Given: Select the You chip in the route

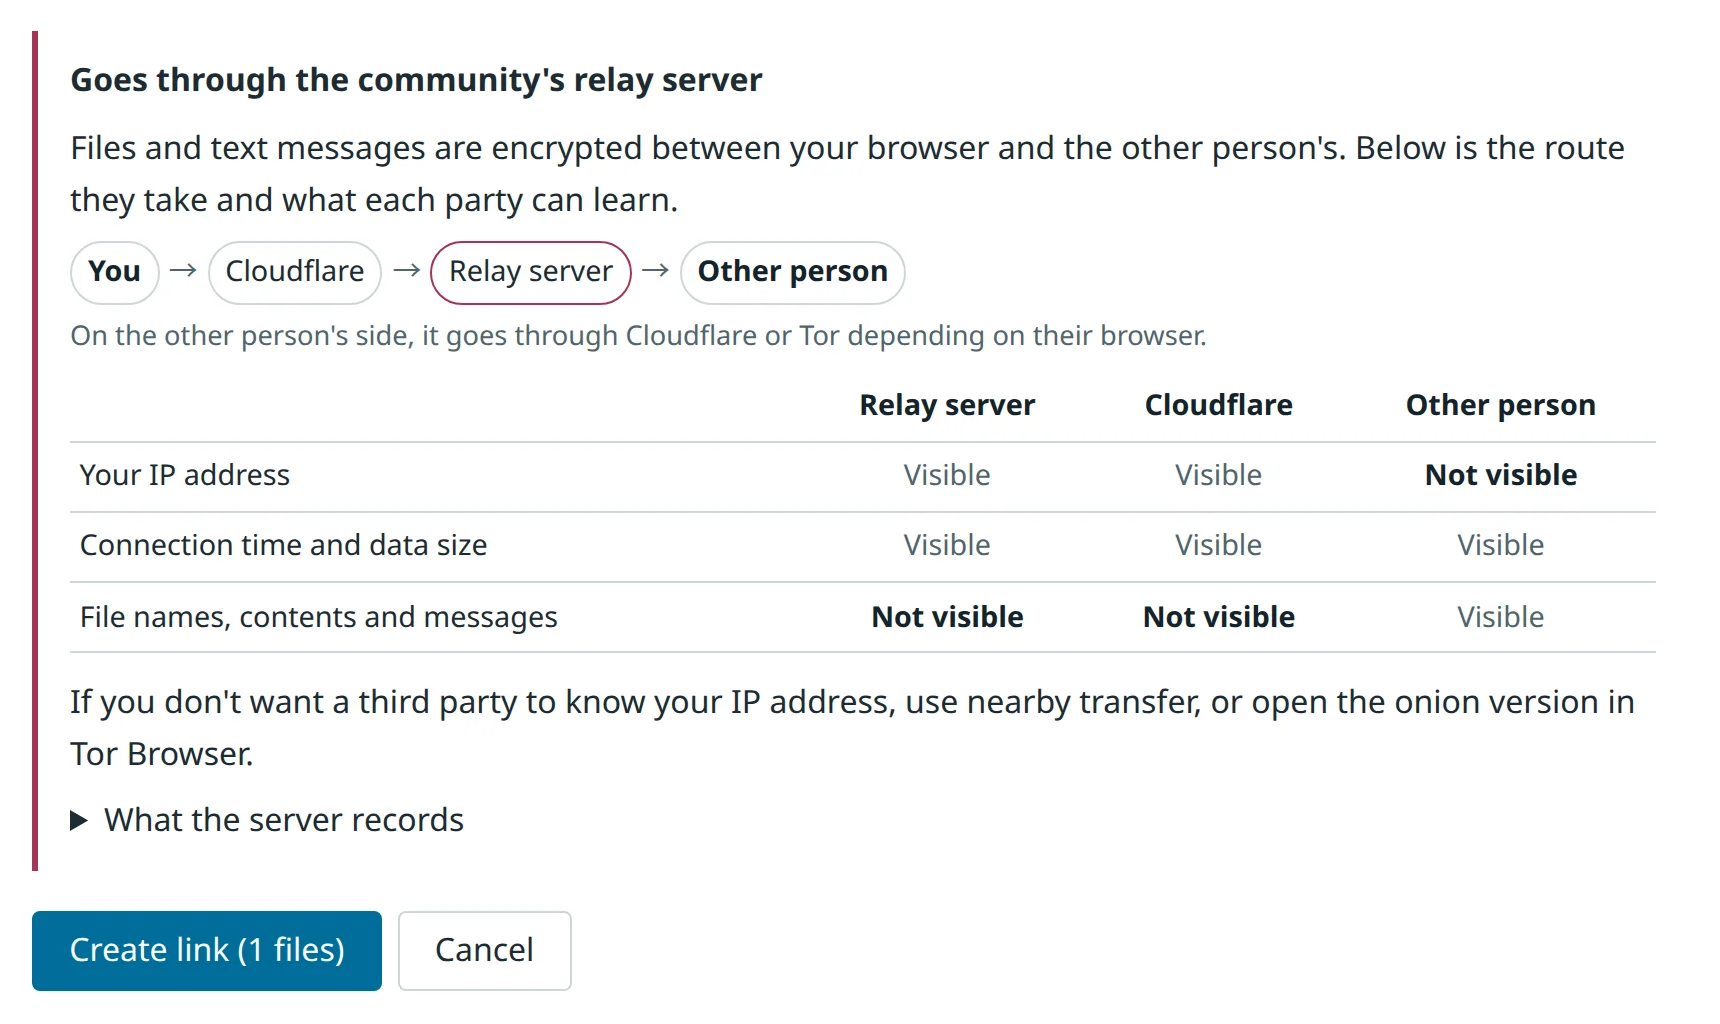Looking at the screenshot, I should pos(115,272).
